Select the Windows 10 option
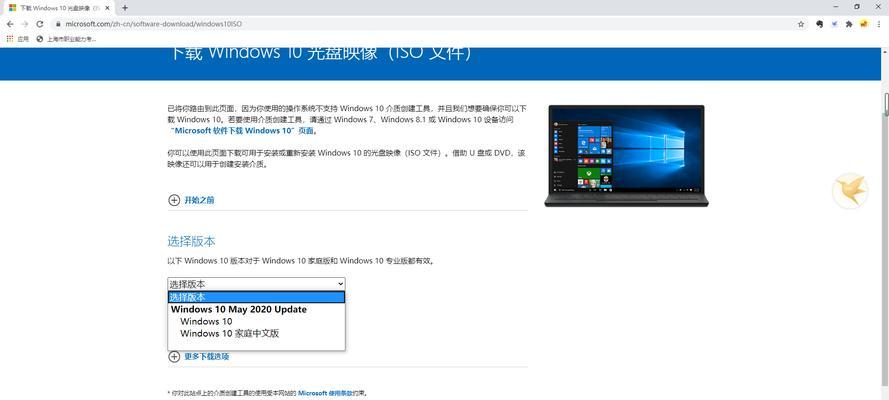889x400 pixels. pyautogui.click(x=256, y=321)
